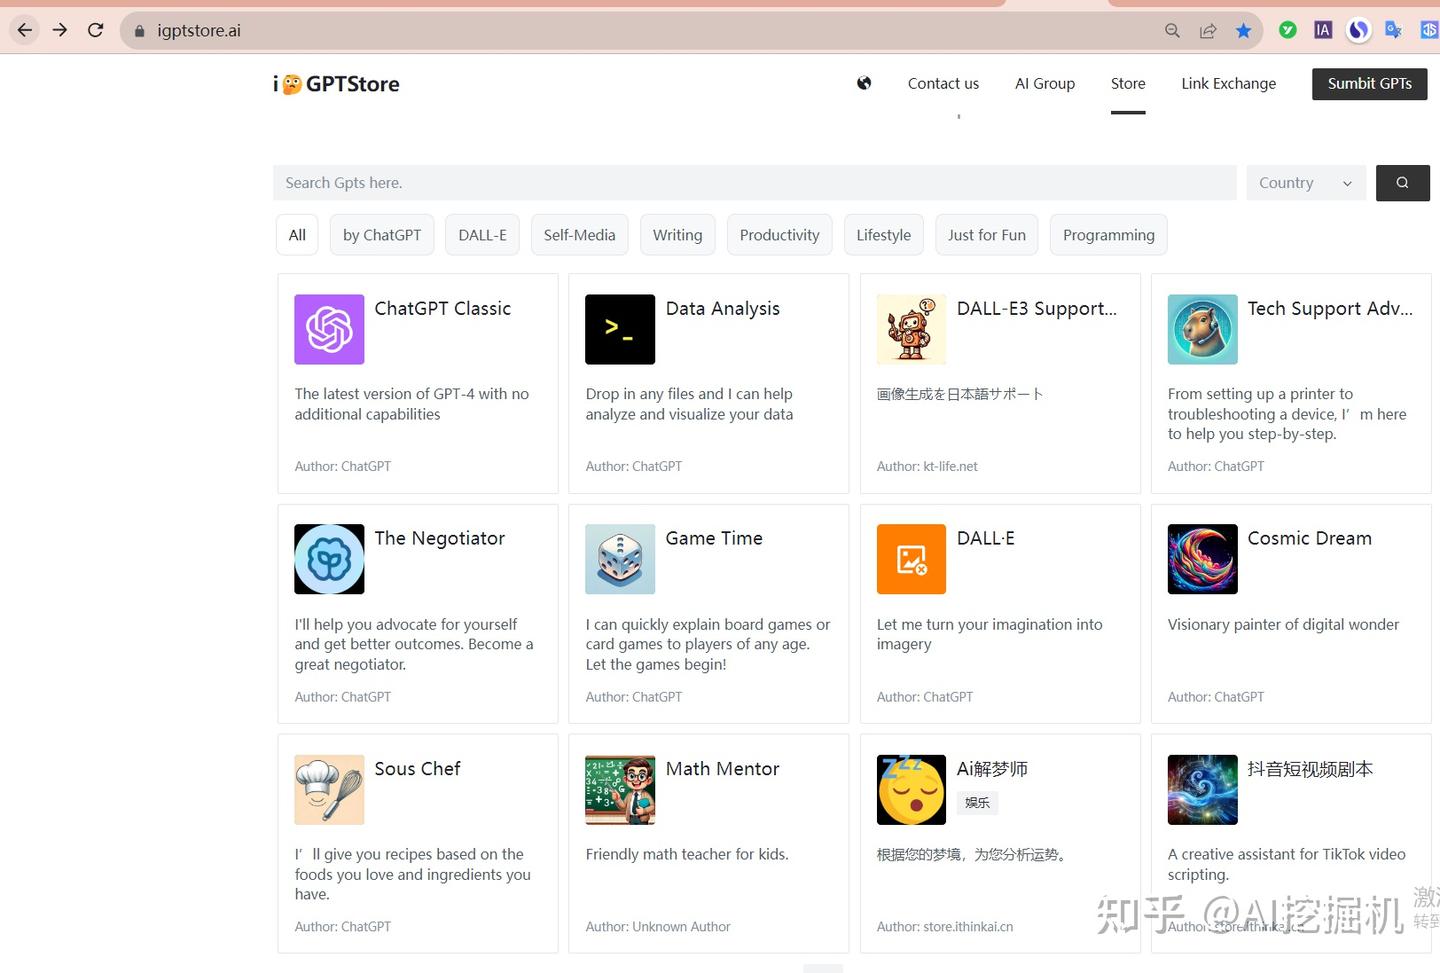Screen dimensions: 1440x973
Task: Filter by the Lifestyle category
Action: pyautogui.click(x=883, y=235)
